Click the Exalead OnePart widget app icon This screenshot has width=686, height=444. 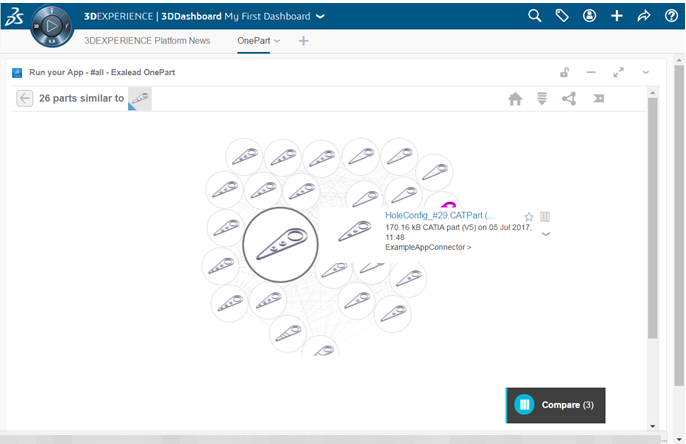[x=17, y=73]
